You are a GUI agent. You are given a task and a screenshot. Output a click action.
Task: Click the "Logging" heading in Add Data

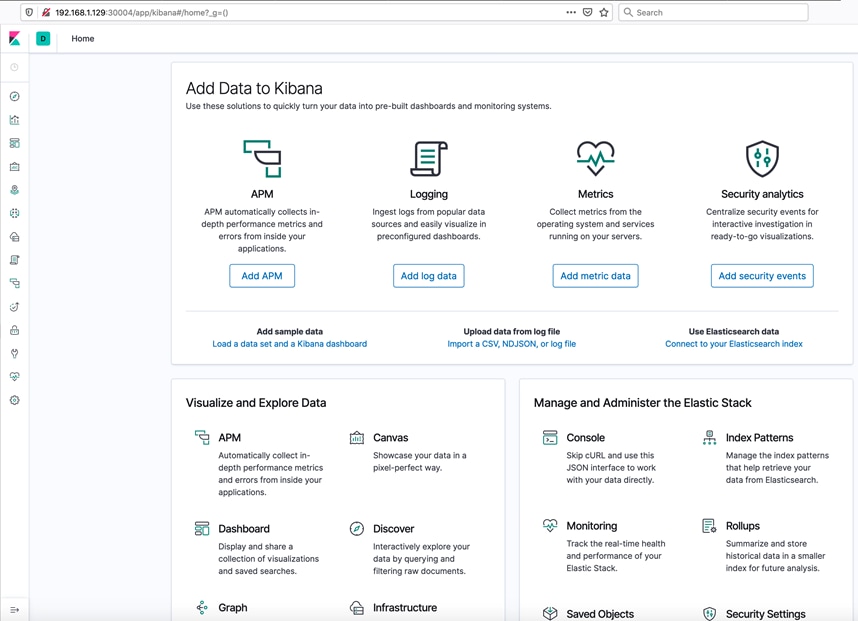tap(428, 194)
